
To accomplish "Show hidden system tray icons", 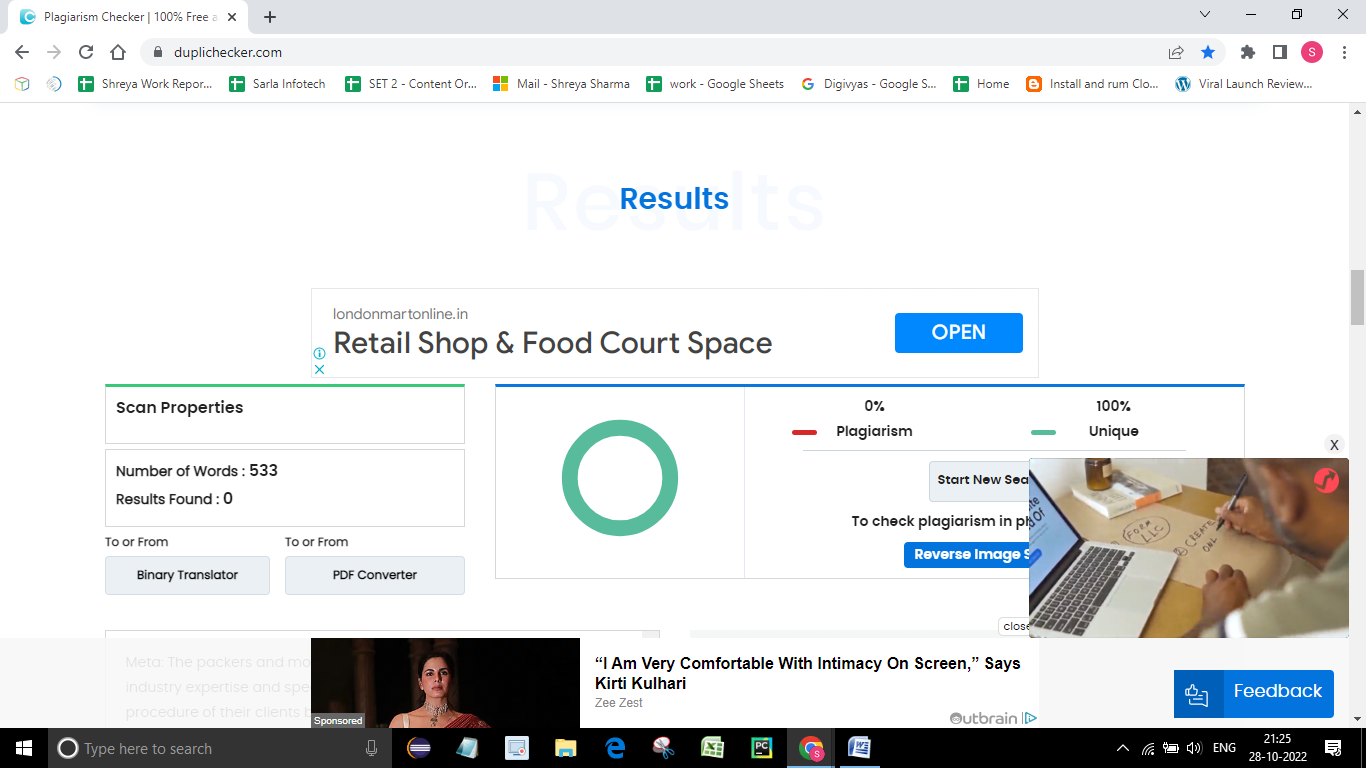I will point(1122,748).
